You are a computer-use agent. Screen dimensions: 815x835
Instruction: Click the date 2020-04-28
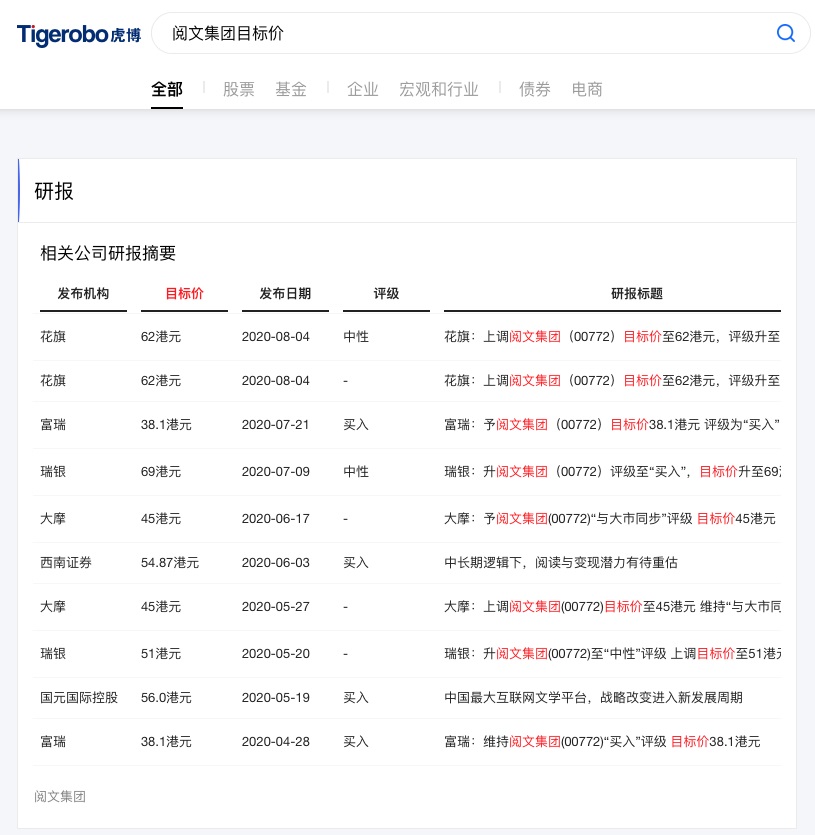pyautogui.click(x=275, y=741)
